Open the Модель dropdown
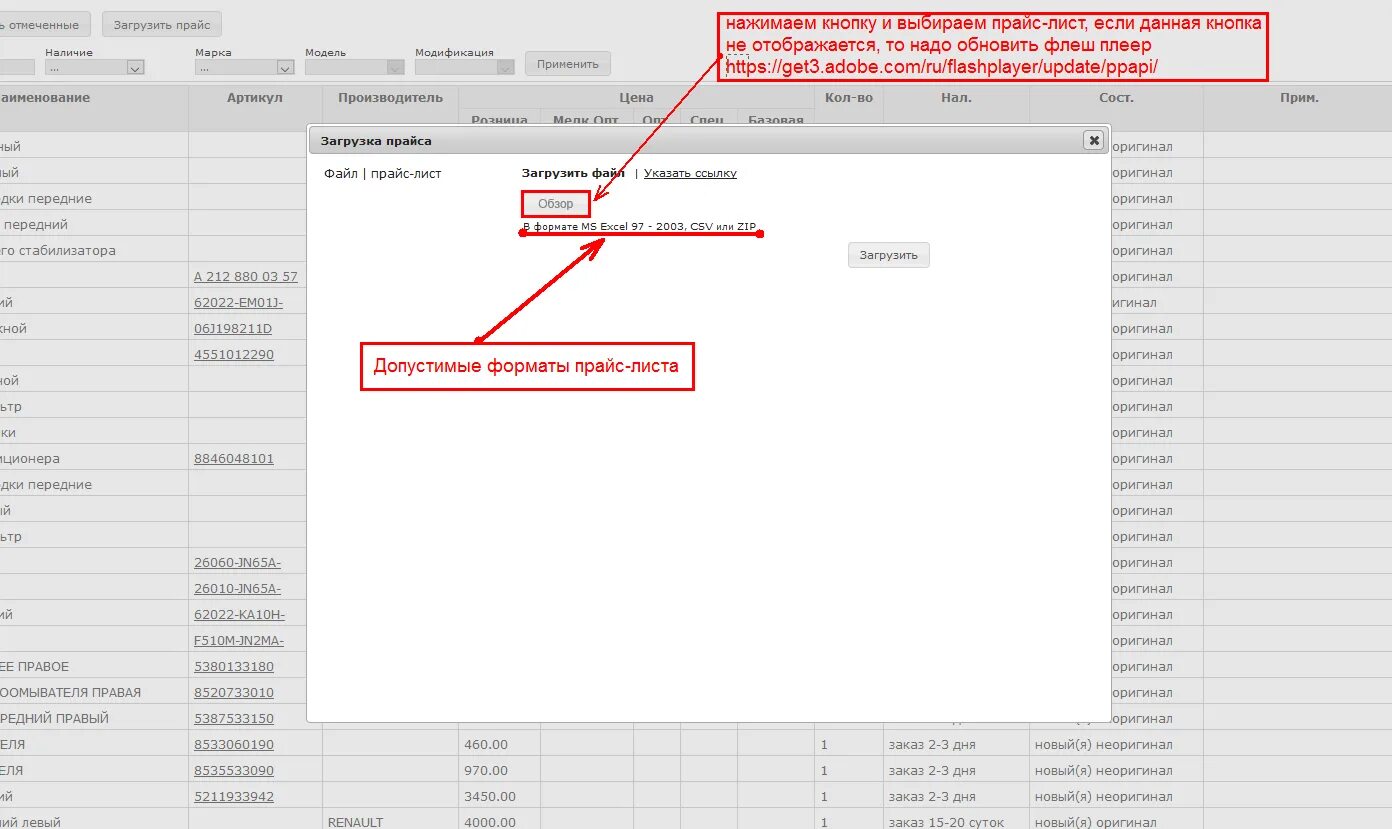This screenshot has height=829, width=1392. [355, 67]
